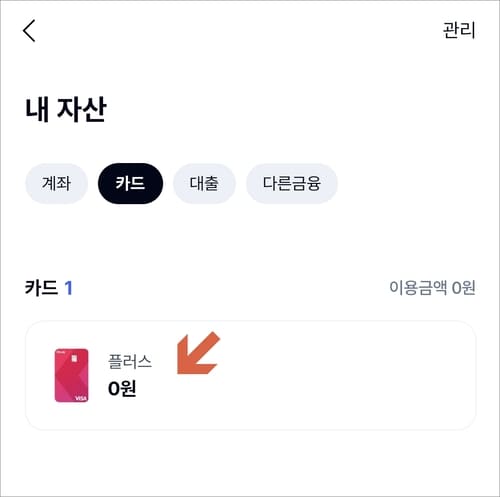Tap the pink Visa card image
The image size is (500, 497).
tap(72, 375)
